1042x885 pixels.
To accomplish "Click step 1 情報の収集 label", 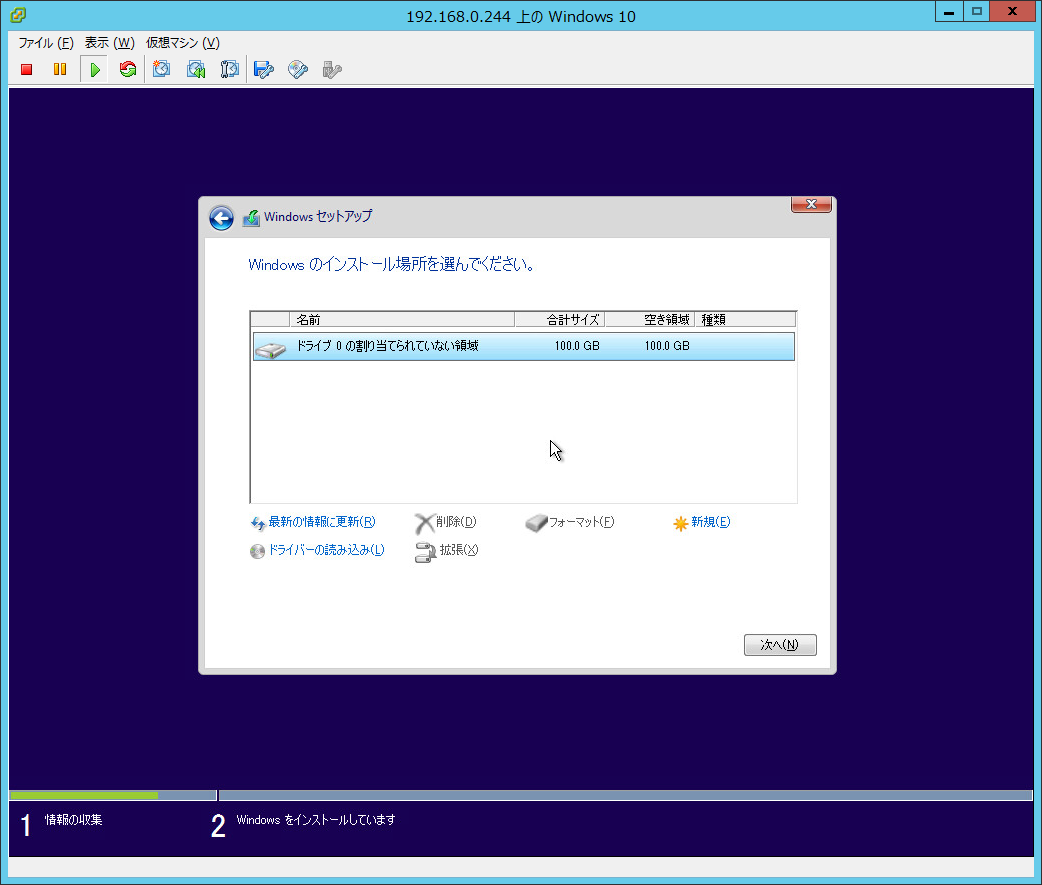I will pos(73,820).
